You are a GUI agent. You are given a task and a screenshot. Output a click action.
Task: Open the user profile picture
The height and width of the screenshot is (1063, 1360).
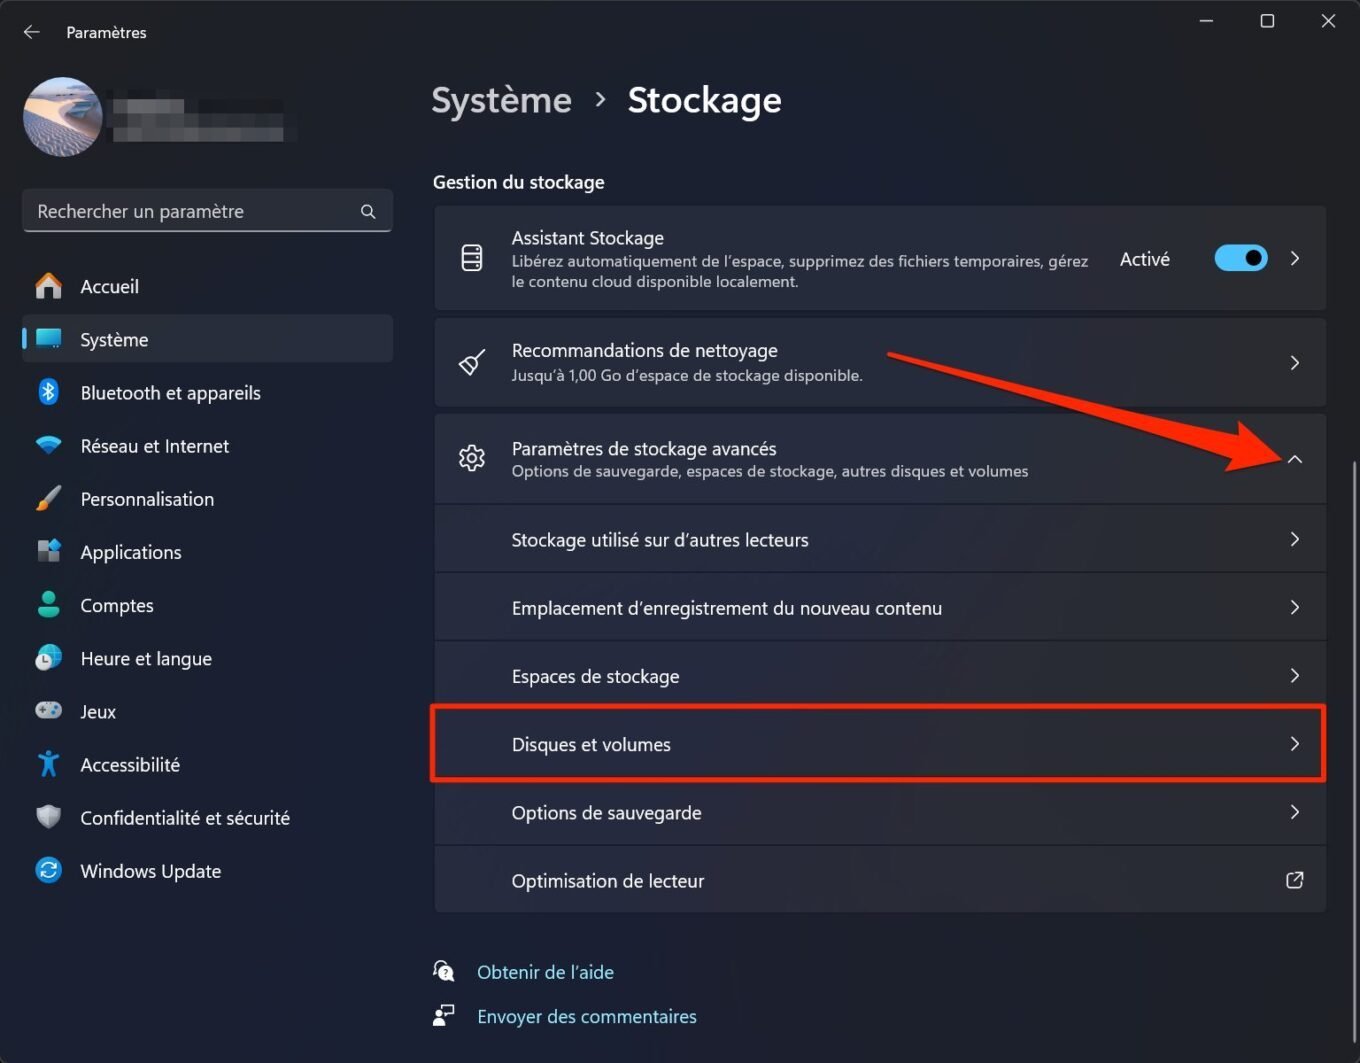coord(63,117)
